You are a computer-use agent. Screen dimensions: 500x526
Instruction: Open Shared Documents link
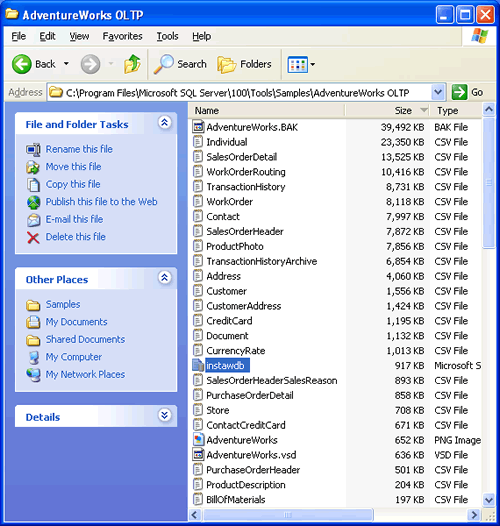pyautogui.click(x=85, y=339)
